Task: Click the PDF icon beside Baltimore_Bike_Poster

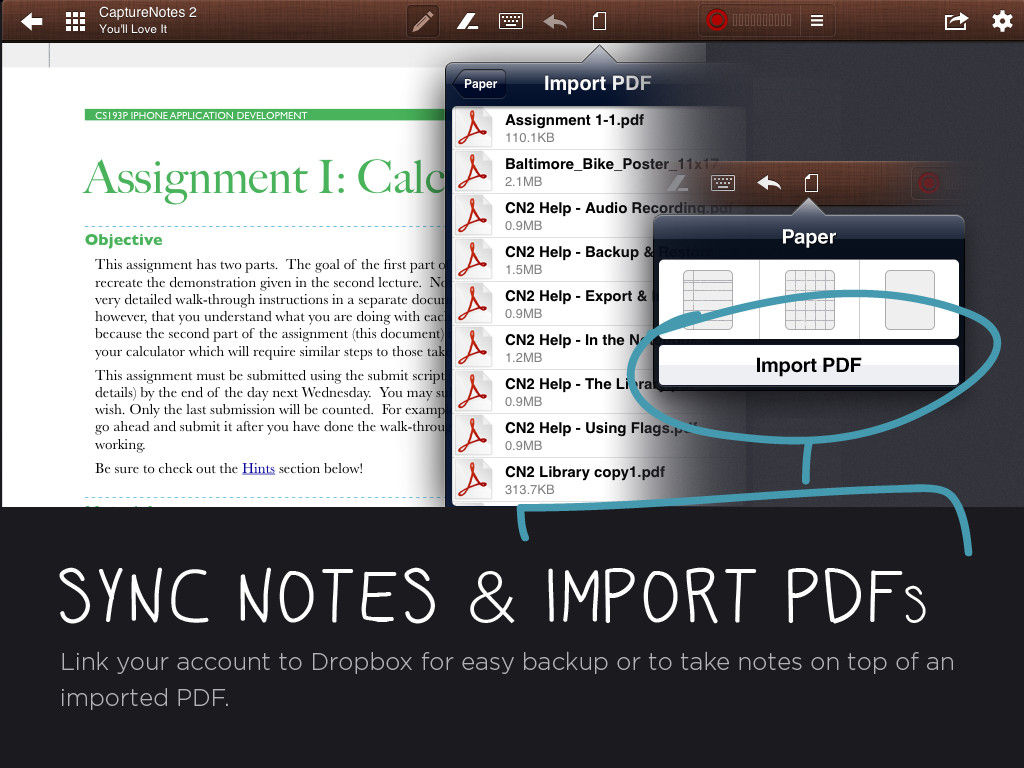Action: click(x=473, y=172)
